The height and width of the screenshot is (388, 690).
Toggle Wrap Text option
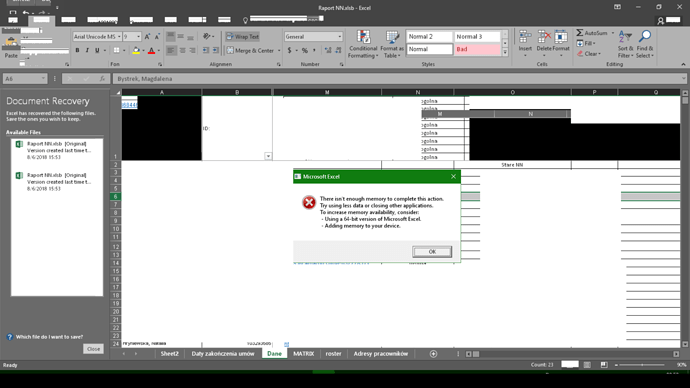click(242, 37)
